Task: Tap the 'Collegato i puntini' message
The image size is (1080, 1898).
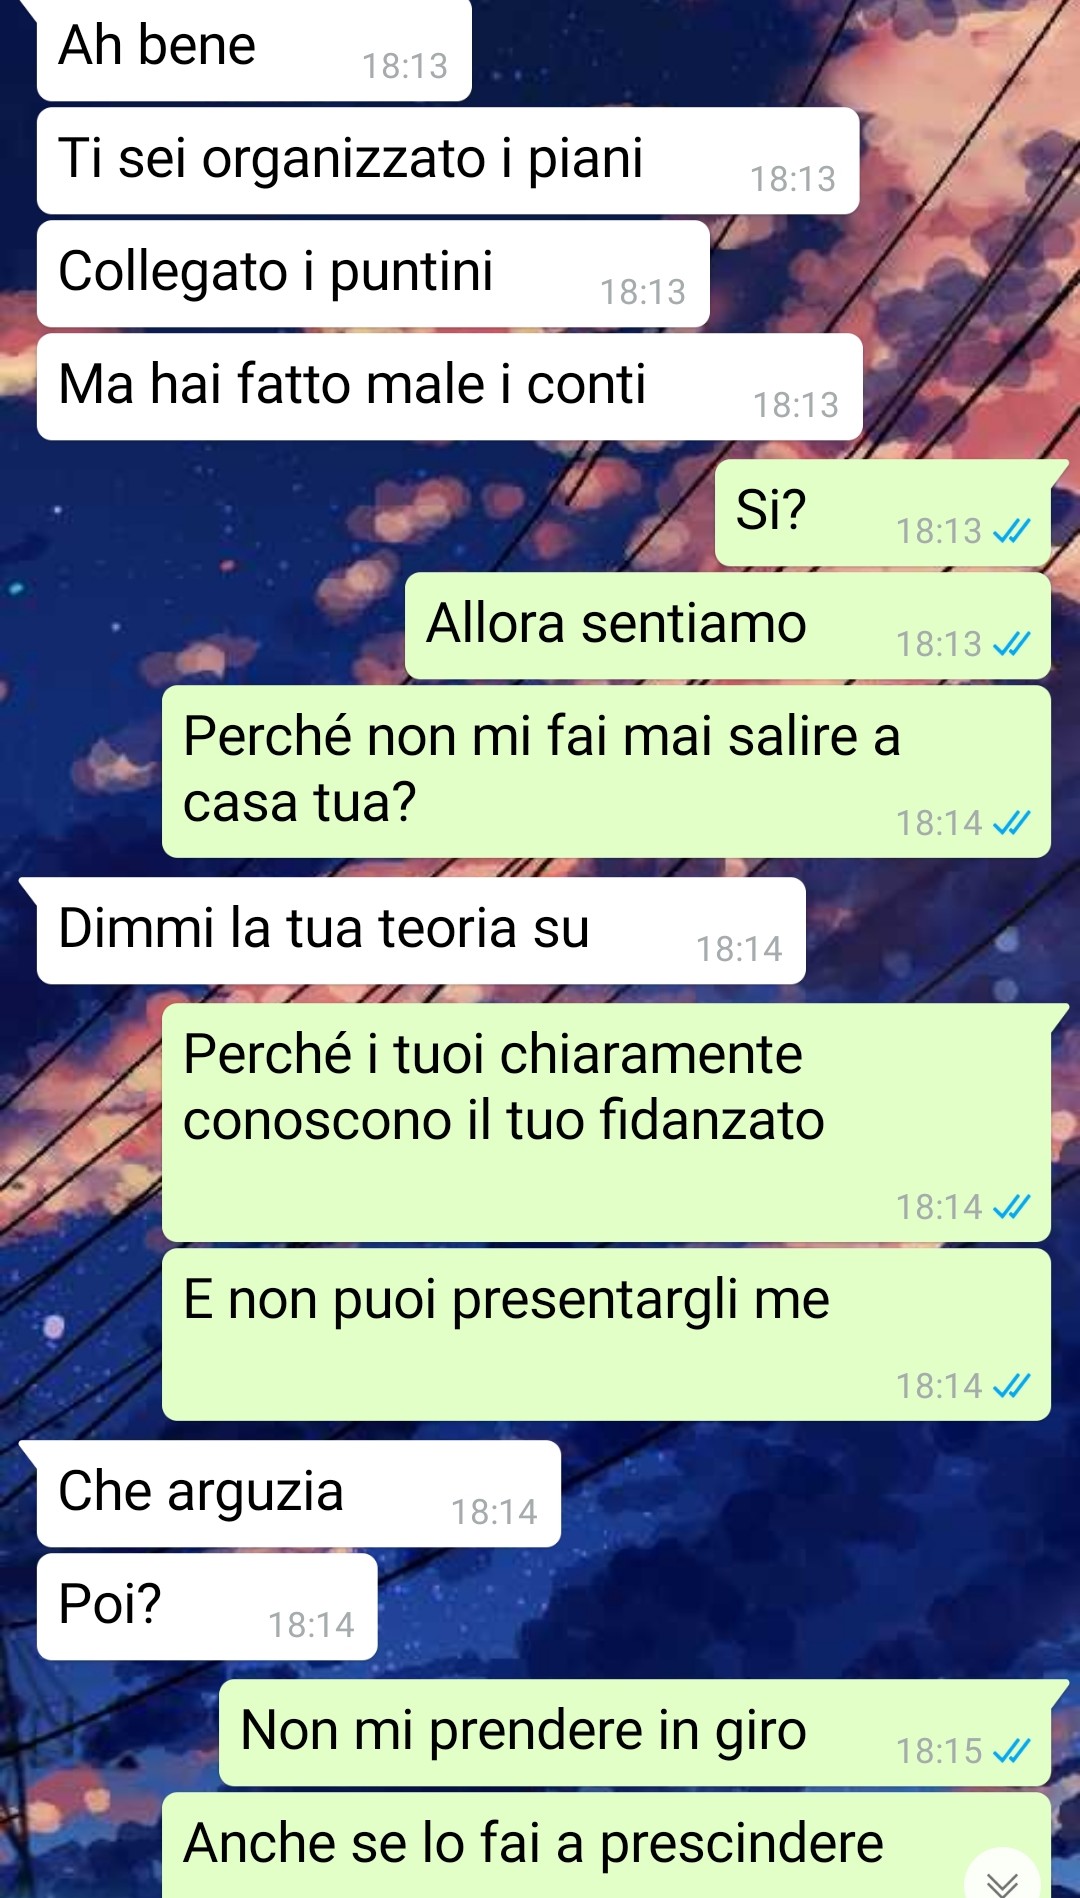Action: coord(373,274)
